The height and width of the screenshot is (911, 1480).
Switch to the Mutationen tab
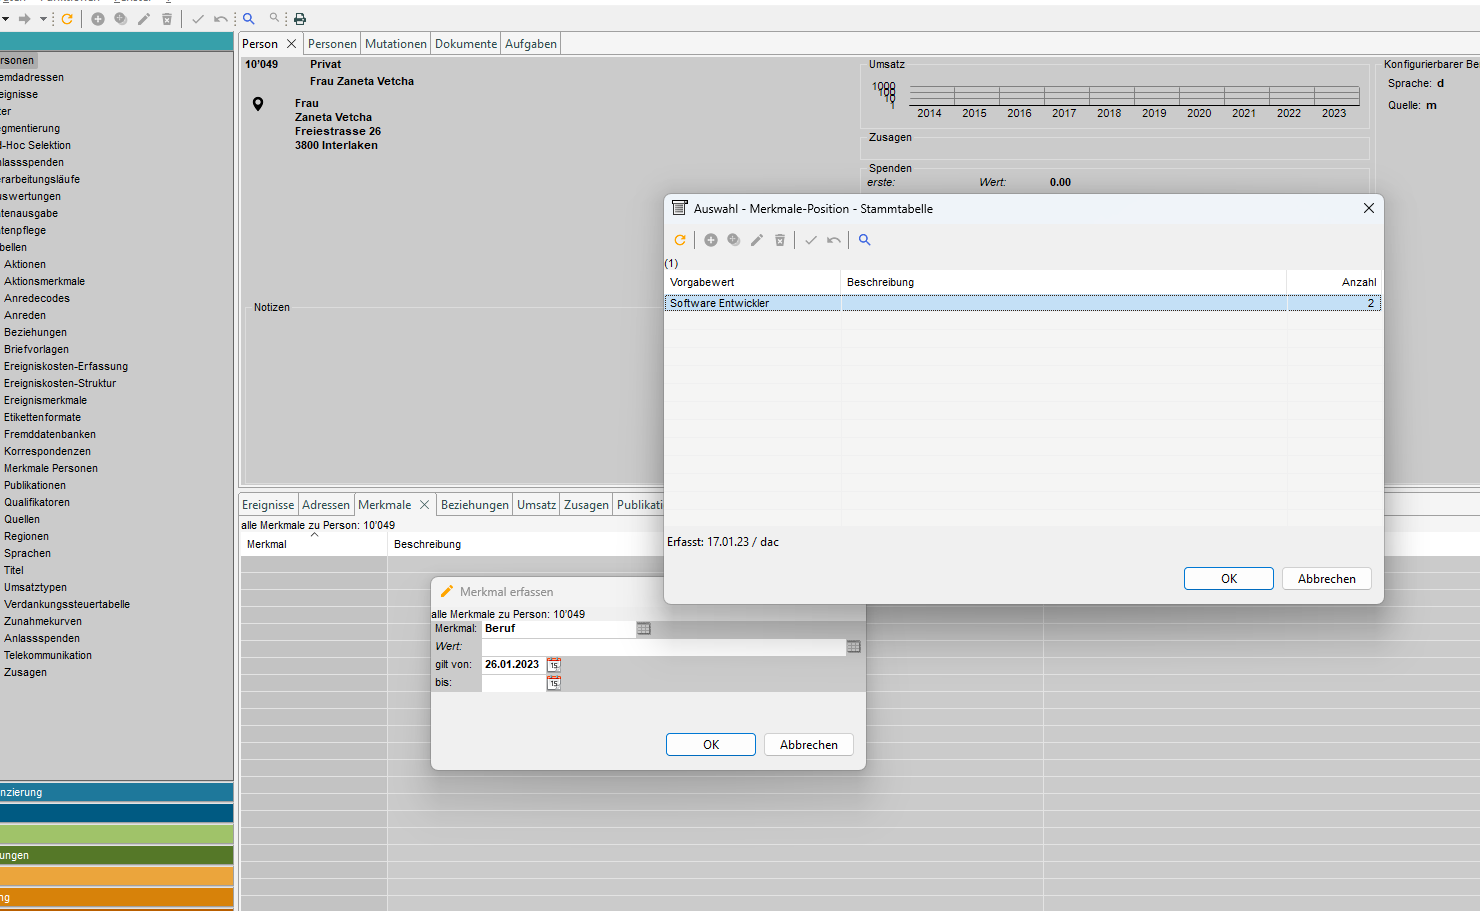tap(395, 44)
